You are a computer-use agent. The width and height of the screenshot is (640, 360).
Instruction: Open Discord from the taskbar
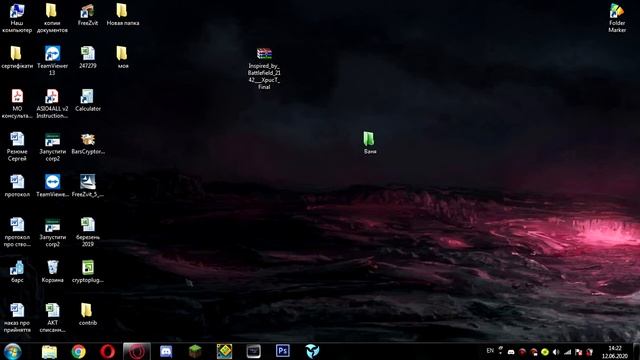pyautogui.click(x=166, y=351)
